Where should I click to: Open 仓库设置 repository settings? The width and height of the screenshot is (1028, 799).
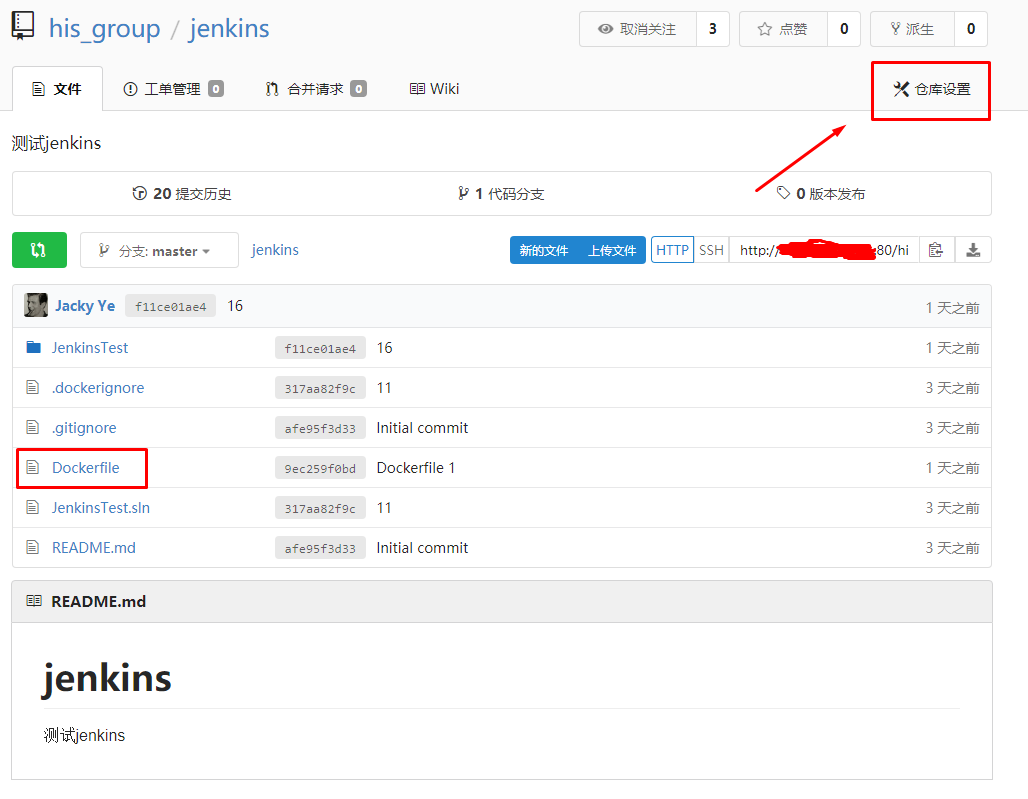(932, 89)
